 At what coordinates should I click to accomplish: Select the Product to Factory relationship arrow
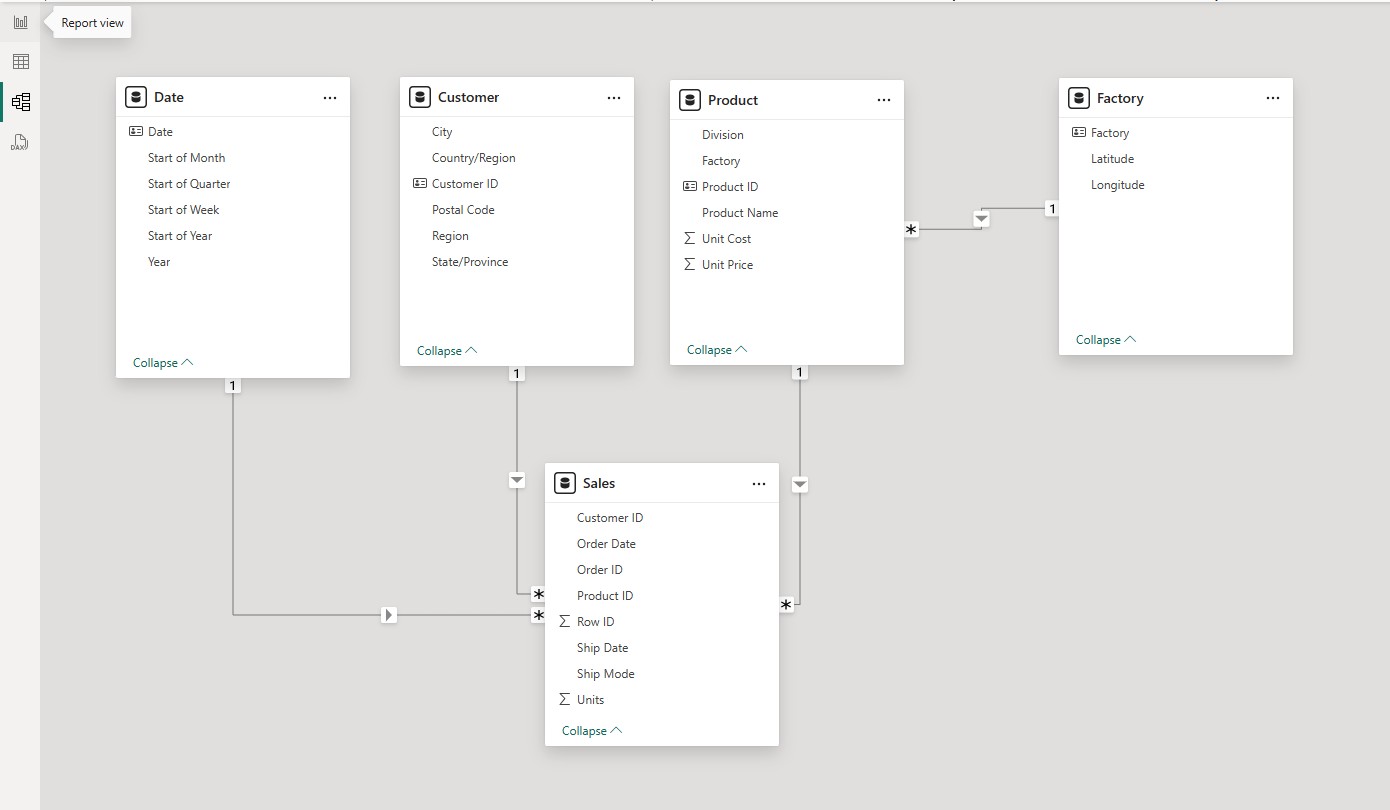(x=982, y=218)
